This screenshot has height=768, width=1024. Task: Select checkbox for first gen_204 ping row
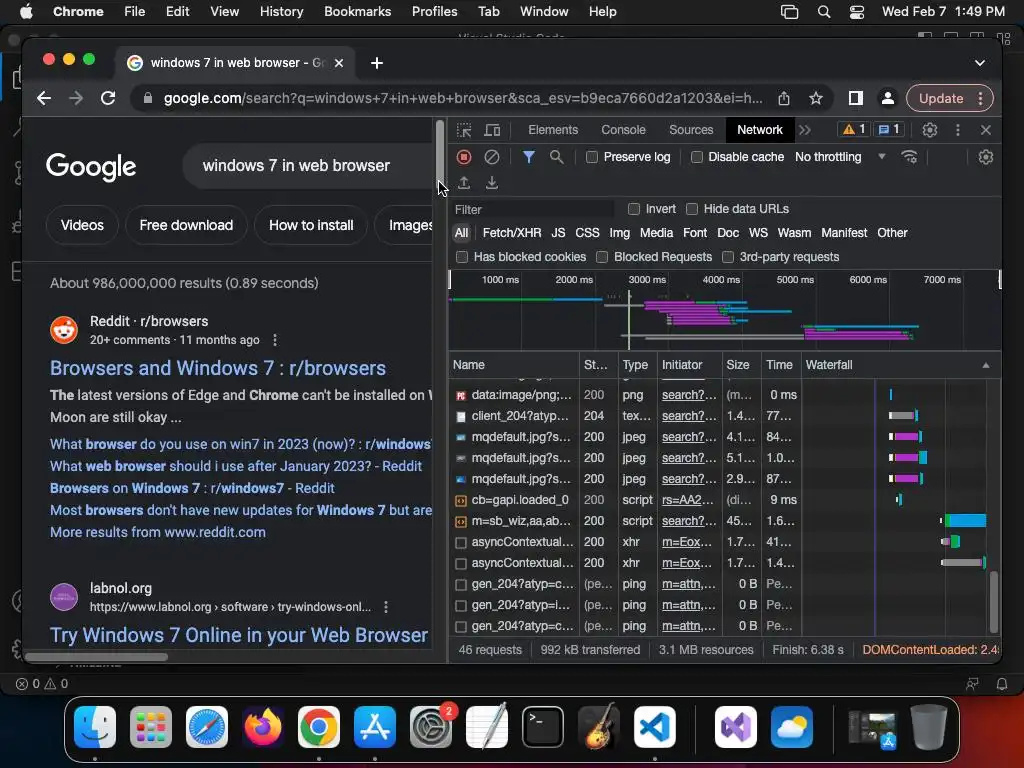click(460, 584)
